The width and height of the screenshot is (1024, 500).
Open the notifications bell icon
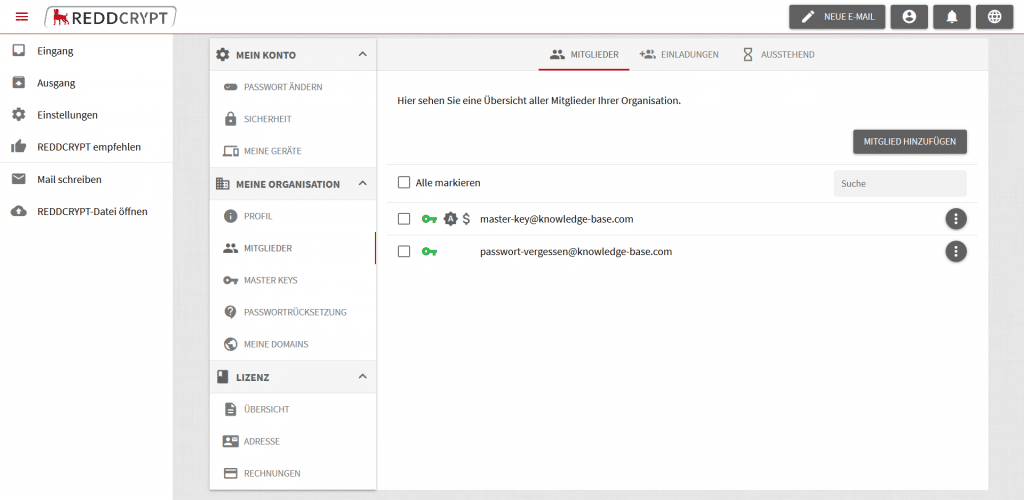[x=951, y=17]
